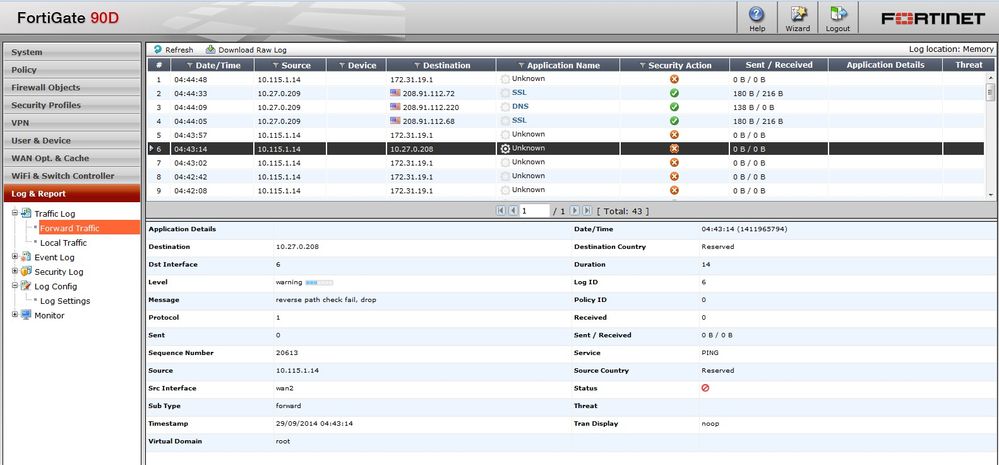Click the filter icon on Application Name column
The image size is (999, 465).
521,66
